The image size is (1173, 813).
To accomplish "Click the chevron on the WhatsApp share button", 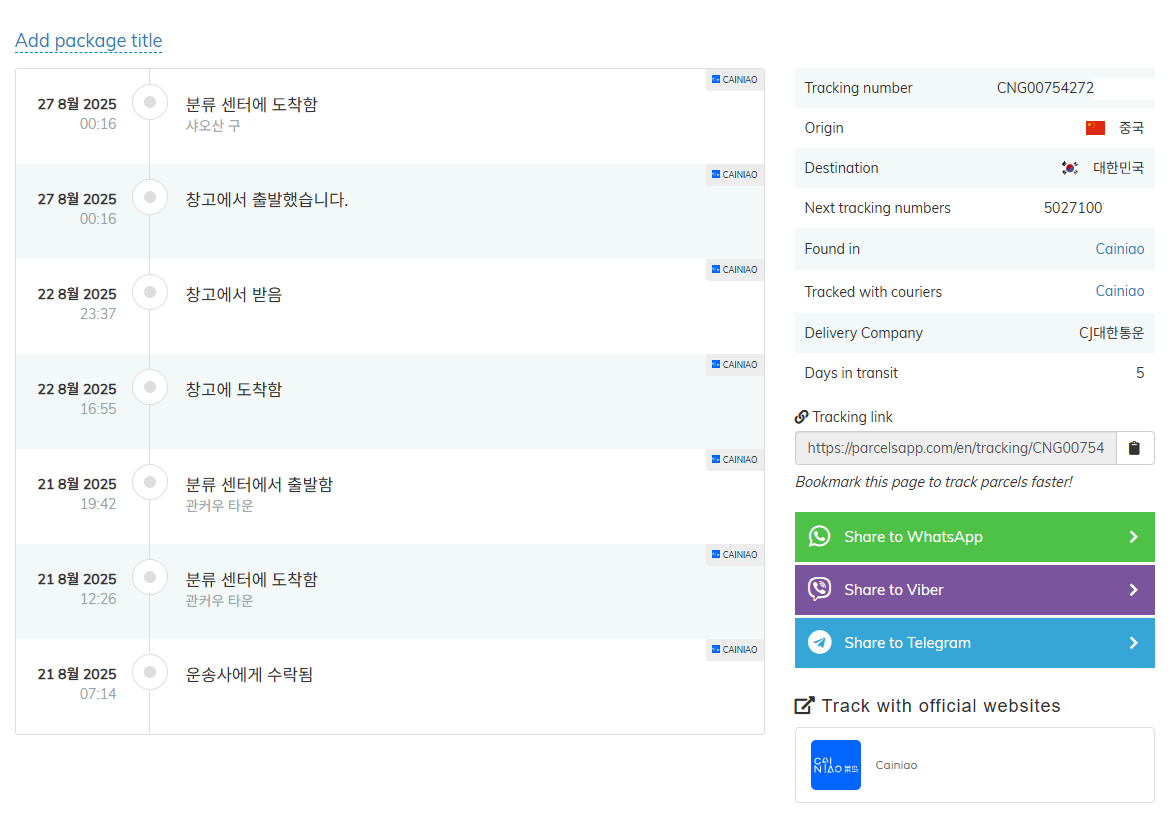I will click(1133, 537).
